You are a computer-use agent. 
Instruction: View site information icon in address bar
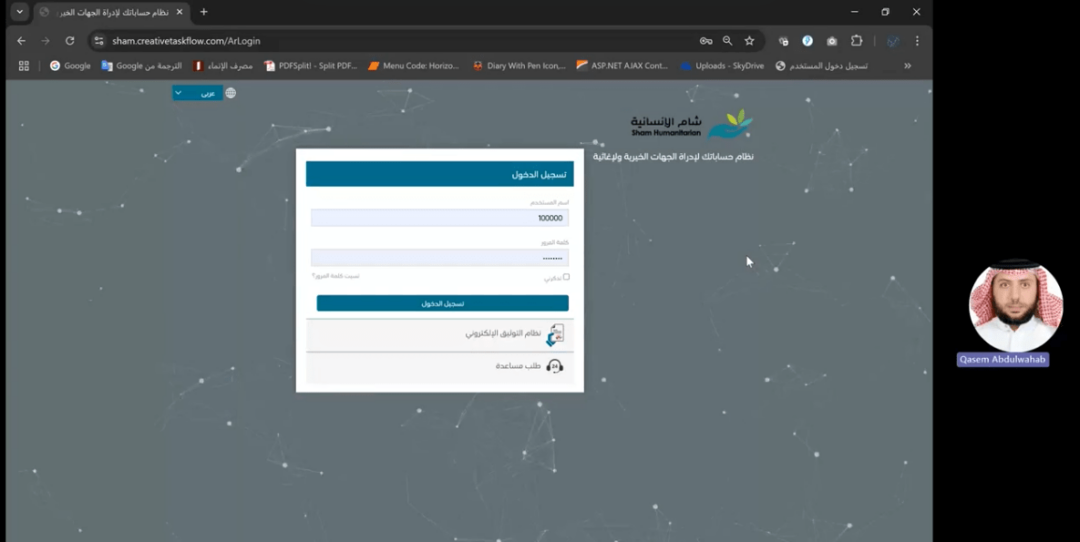[99, 41]
